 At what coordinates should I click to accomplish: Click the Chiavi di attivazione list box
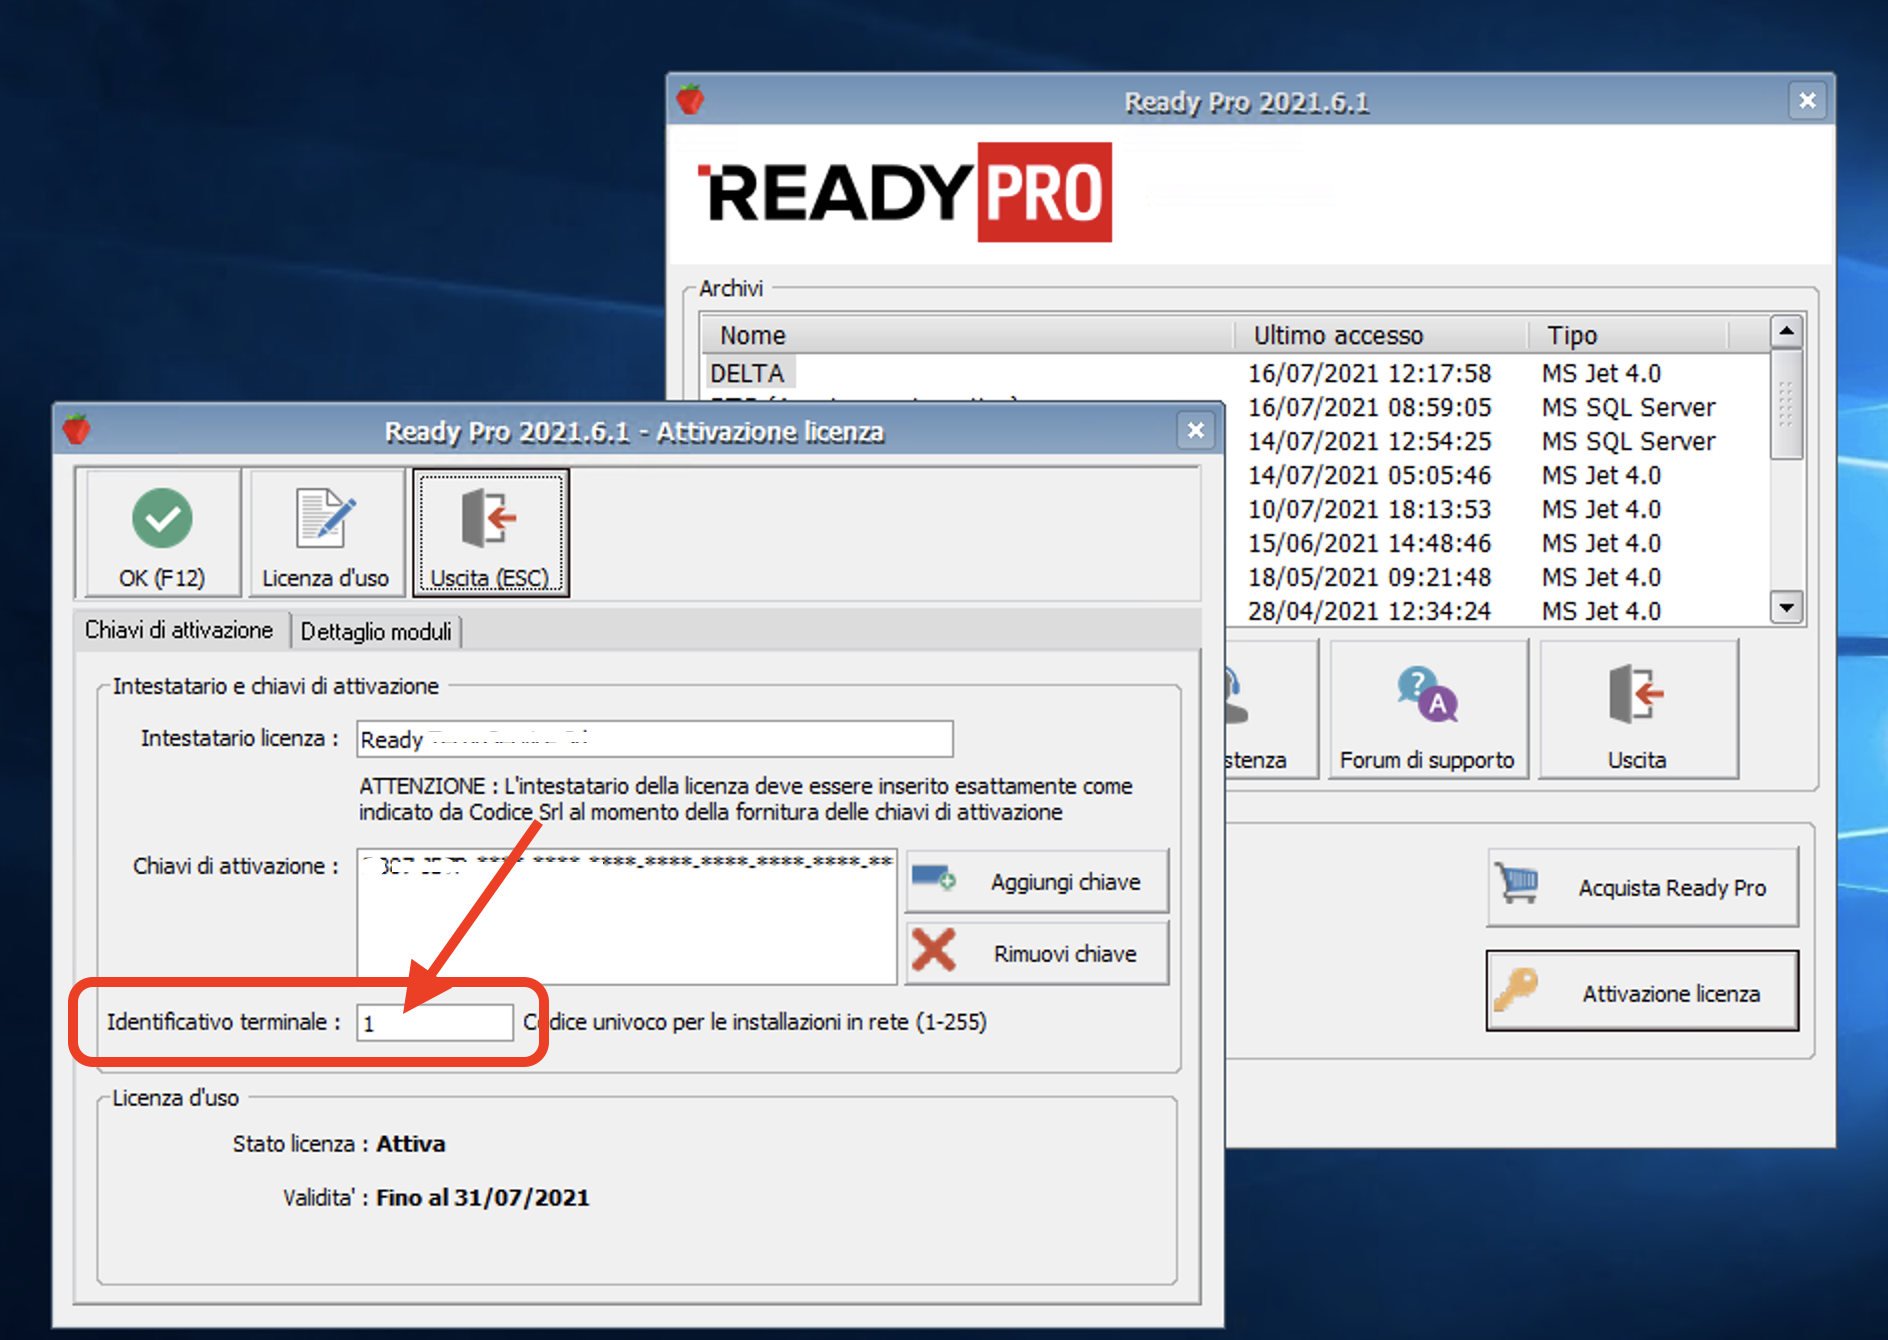tap(627, 916)
